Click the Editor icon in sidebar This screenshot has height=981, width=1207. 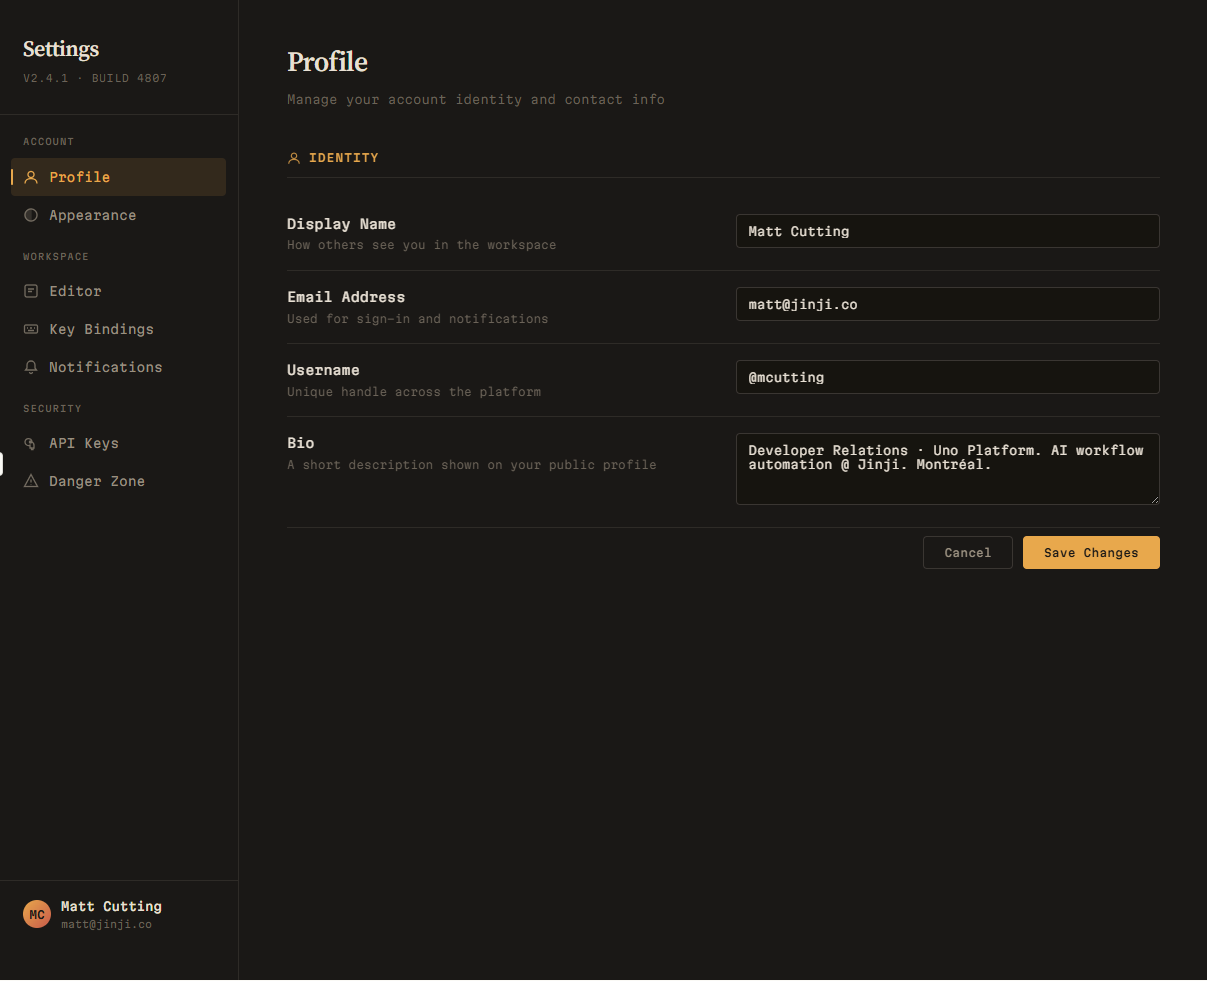coord(31,291)
